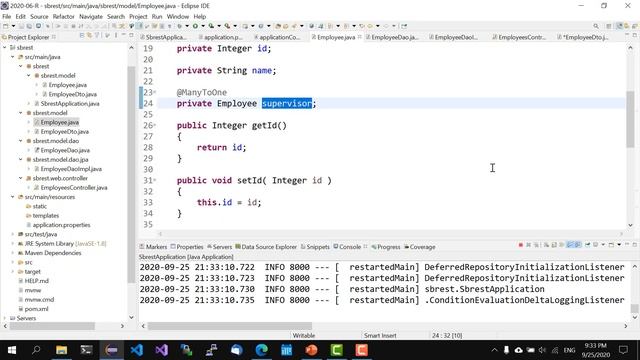Click Clear Console icon
640x360 pixels.
546,245
